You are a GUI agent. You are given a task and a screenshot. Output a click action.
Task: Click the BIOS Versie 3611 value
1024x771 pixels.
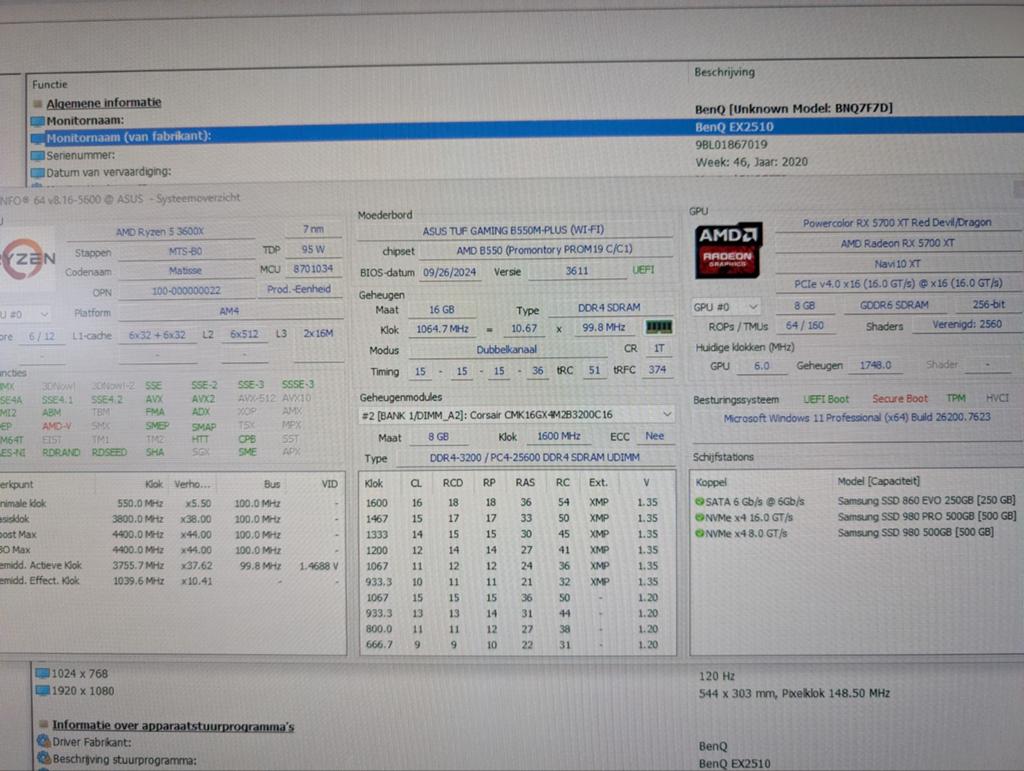coord(577,270)
